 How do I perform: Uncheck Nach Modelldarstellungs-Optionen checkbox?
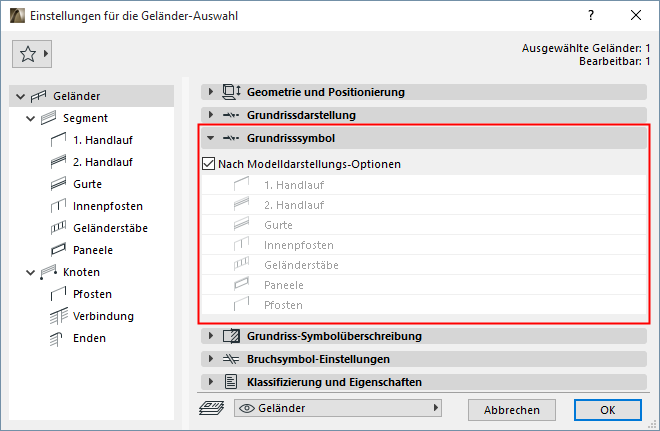click(x=209, y=164)
